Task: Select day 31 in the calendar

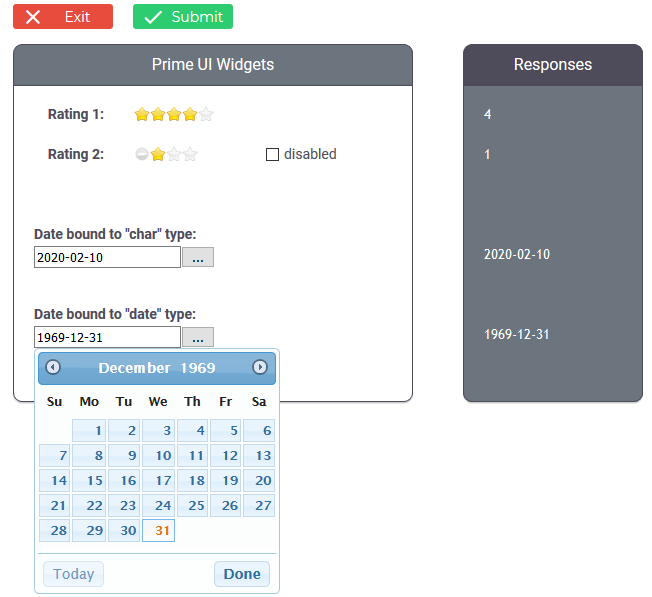Action: (158, 530)
